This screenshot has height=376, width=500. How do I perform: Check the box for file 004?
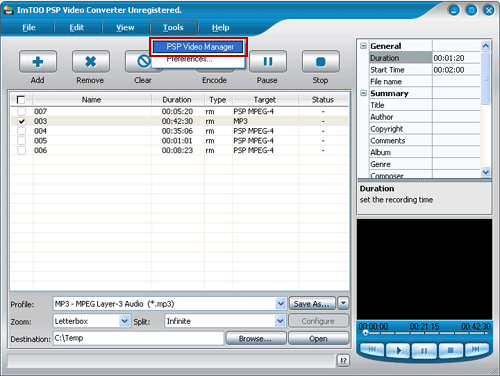21,131
